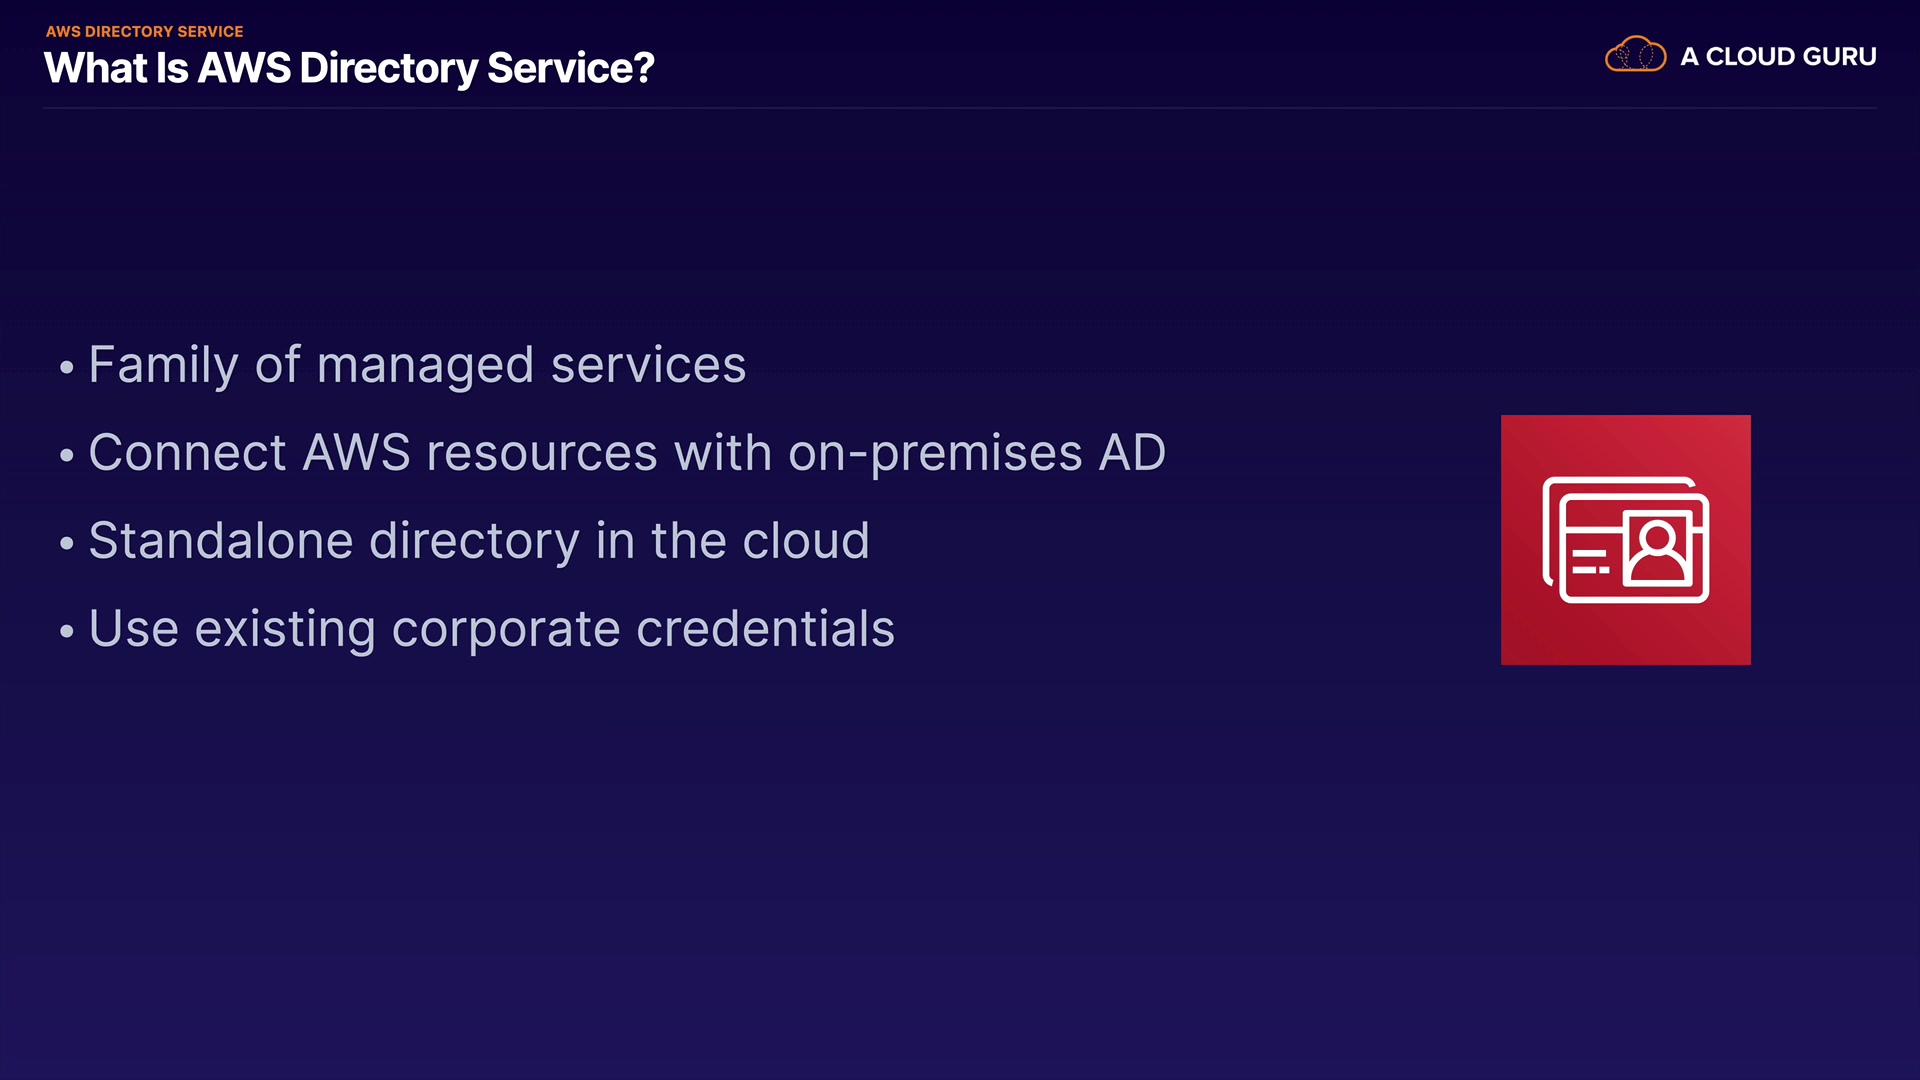Click the question mark ending the slide title
The image size is (1920, 1080).
pos(643,68)
